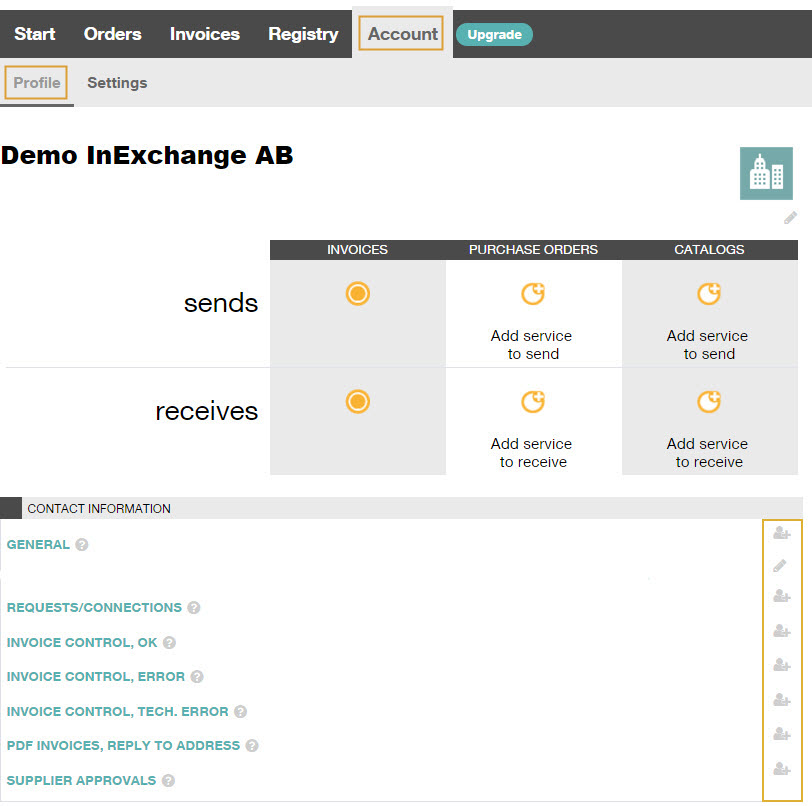Open the Profile sub-tab
This screenshot has height=806, width=812.
[x=36, y=83]
